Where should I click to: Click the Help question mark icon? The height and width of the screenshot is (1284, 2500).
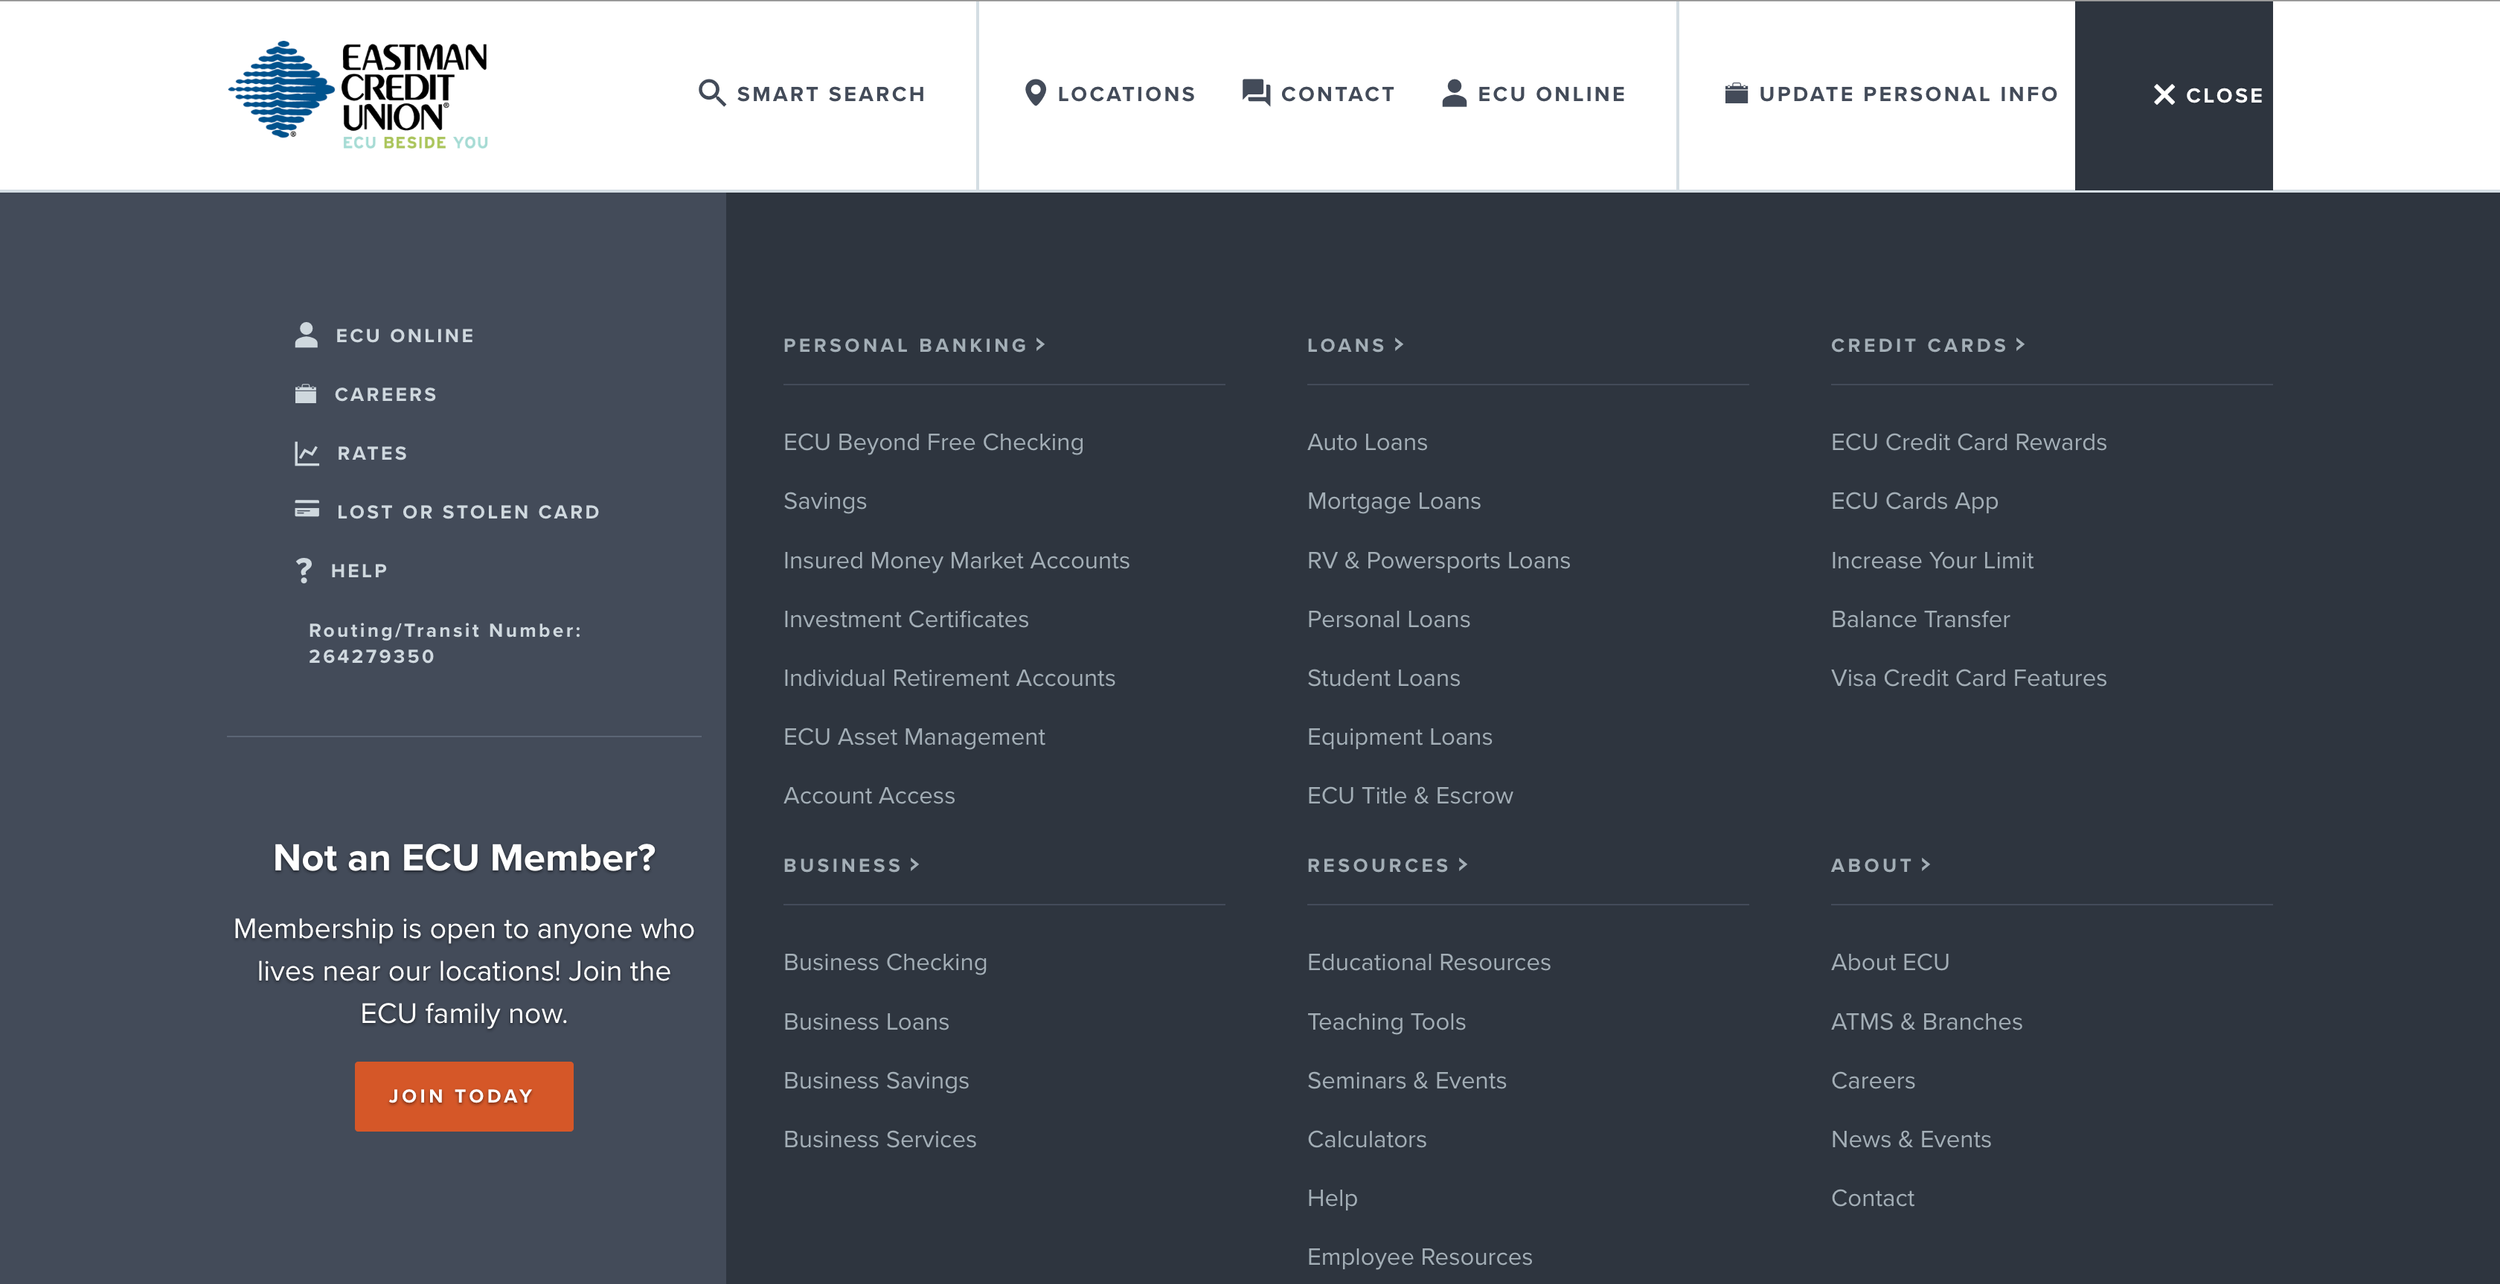(304, 570)
